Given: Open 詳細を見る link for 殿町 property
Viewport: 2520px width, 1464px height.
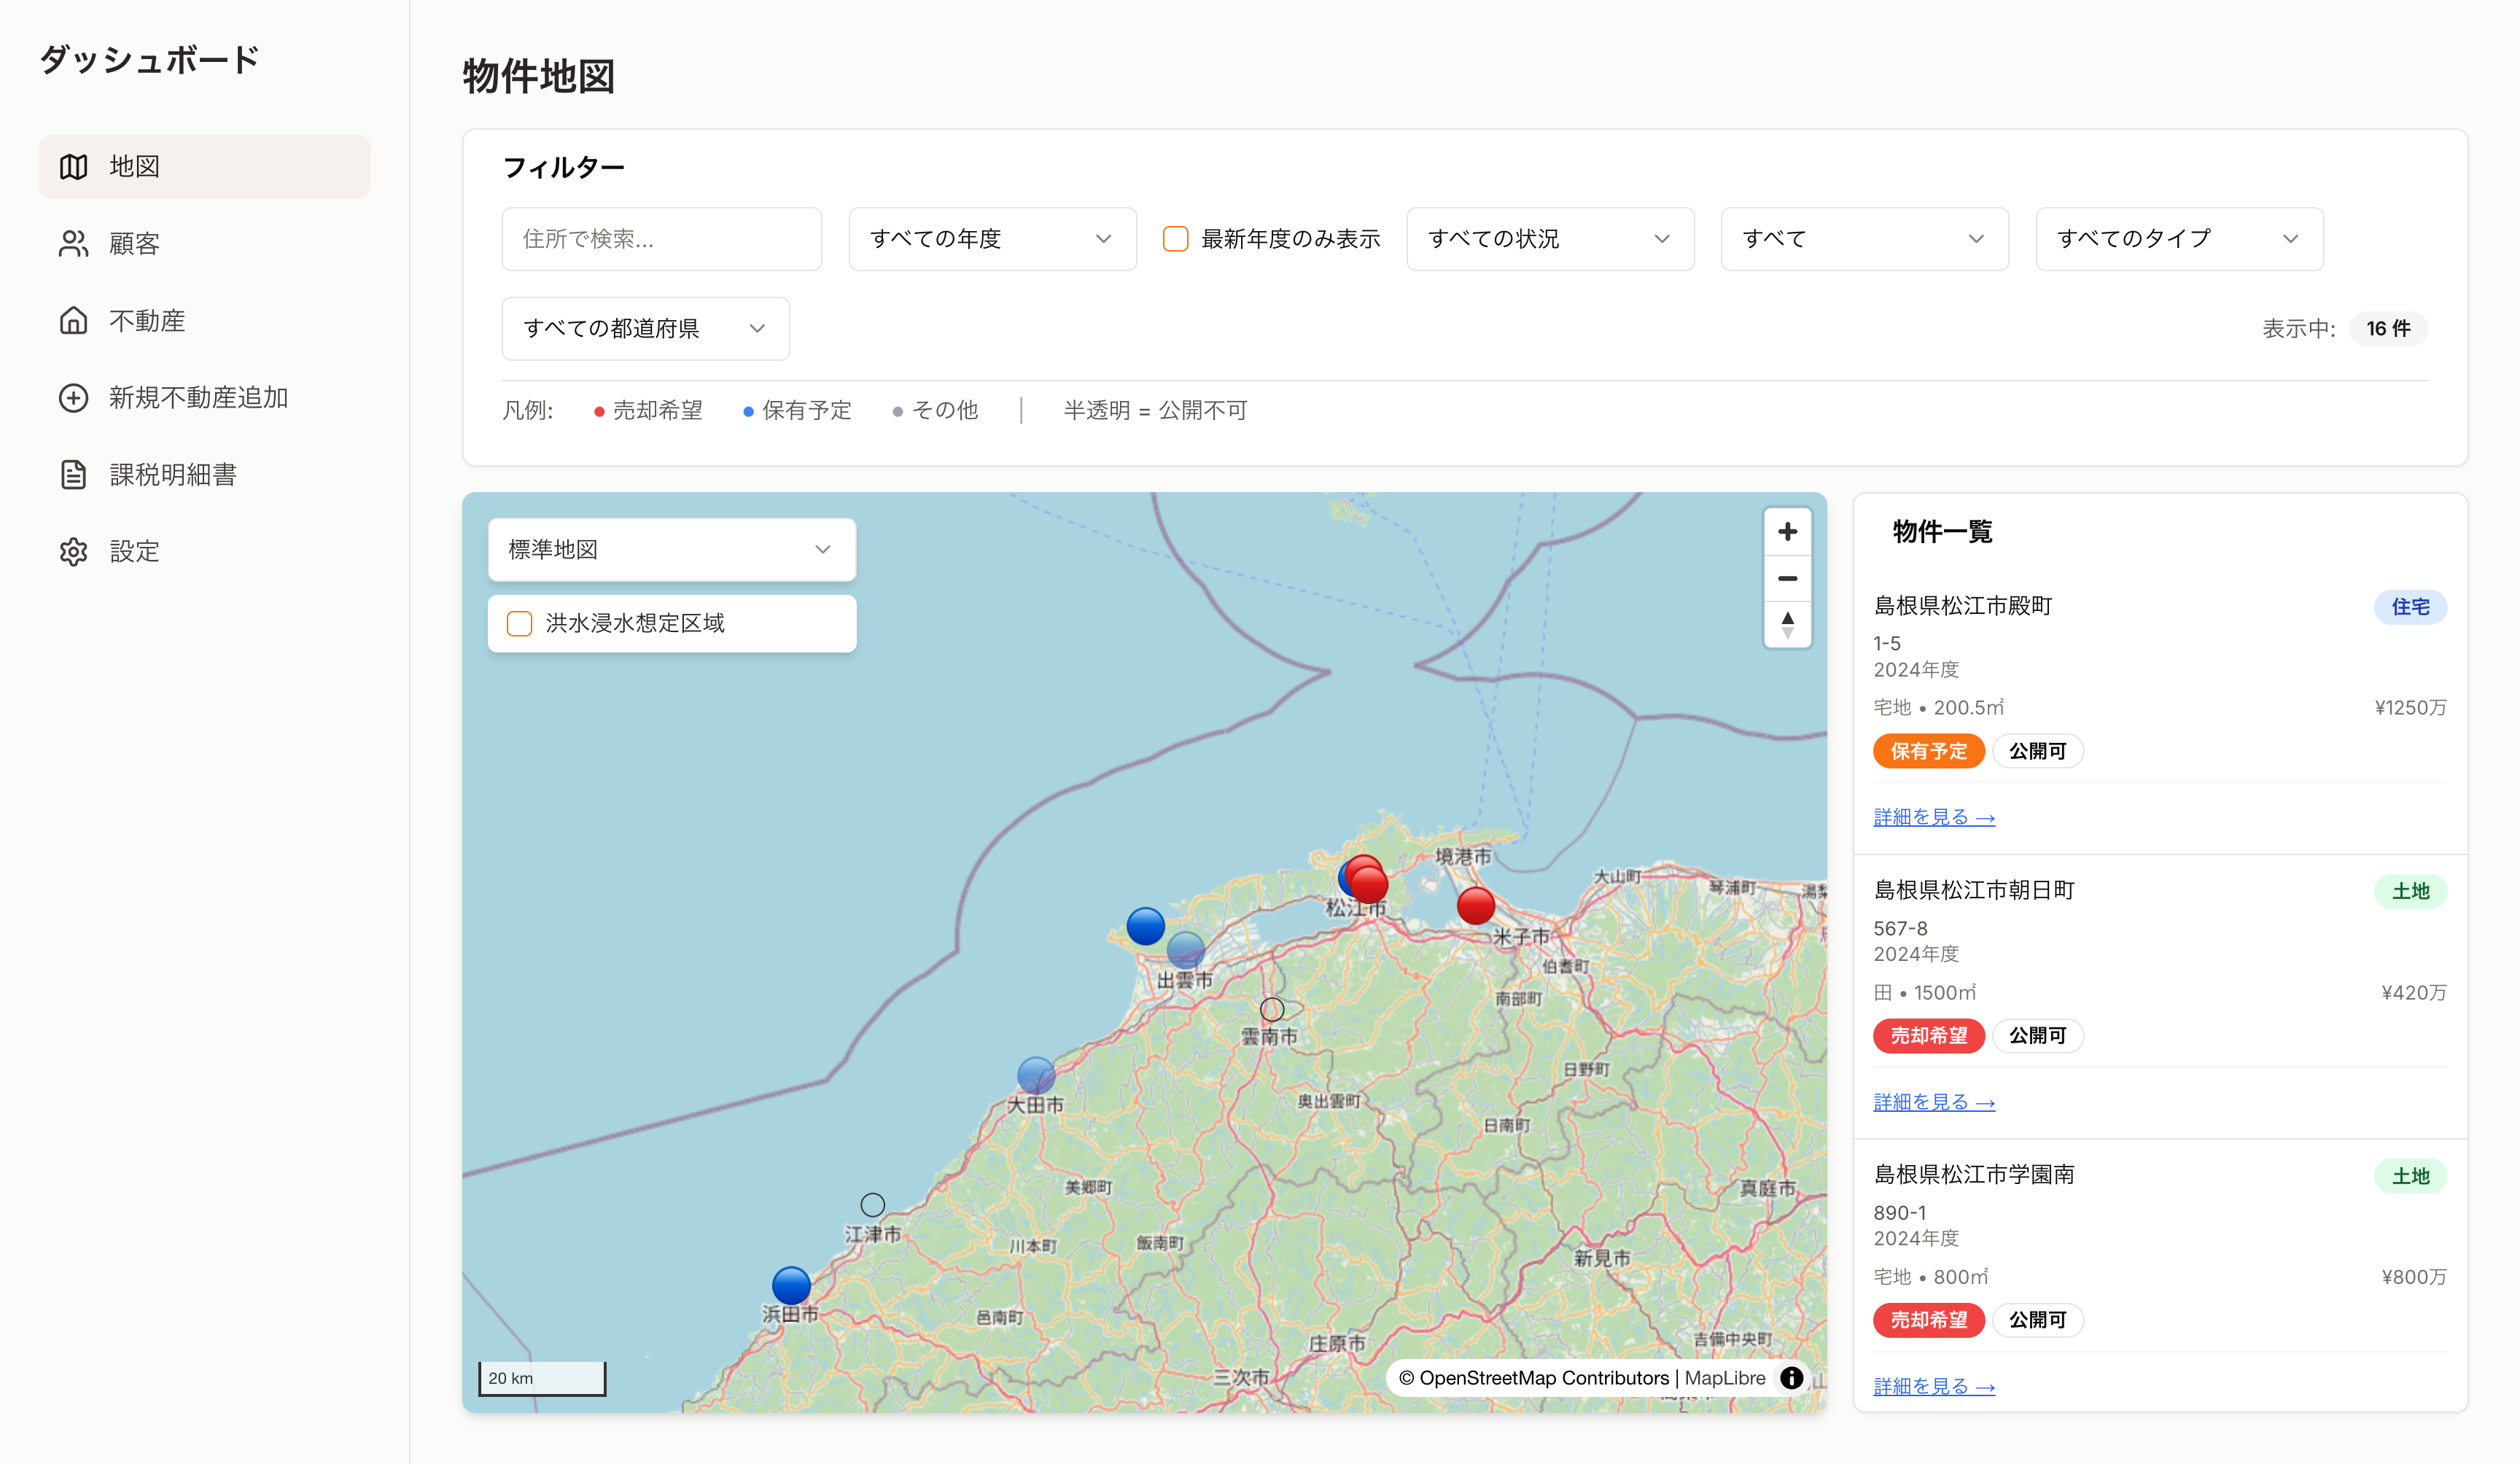Looking at the screenshot, I should click(1933, 817).
